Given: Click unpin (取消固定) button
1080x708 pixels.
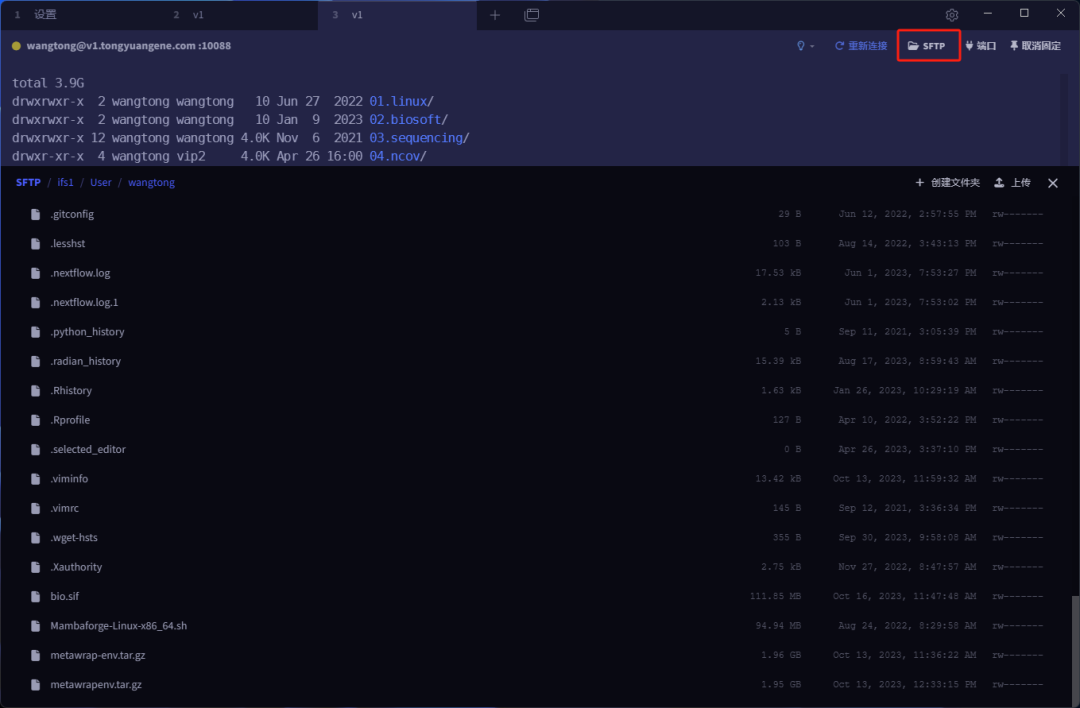Looking at the screenshot, I should [1035, 45].
